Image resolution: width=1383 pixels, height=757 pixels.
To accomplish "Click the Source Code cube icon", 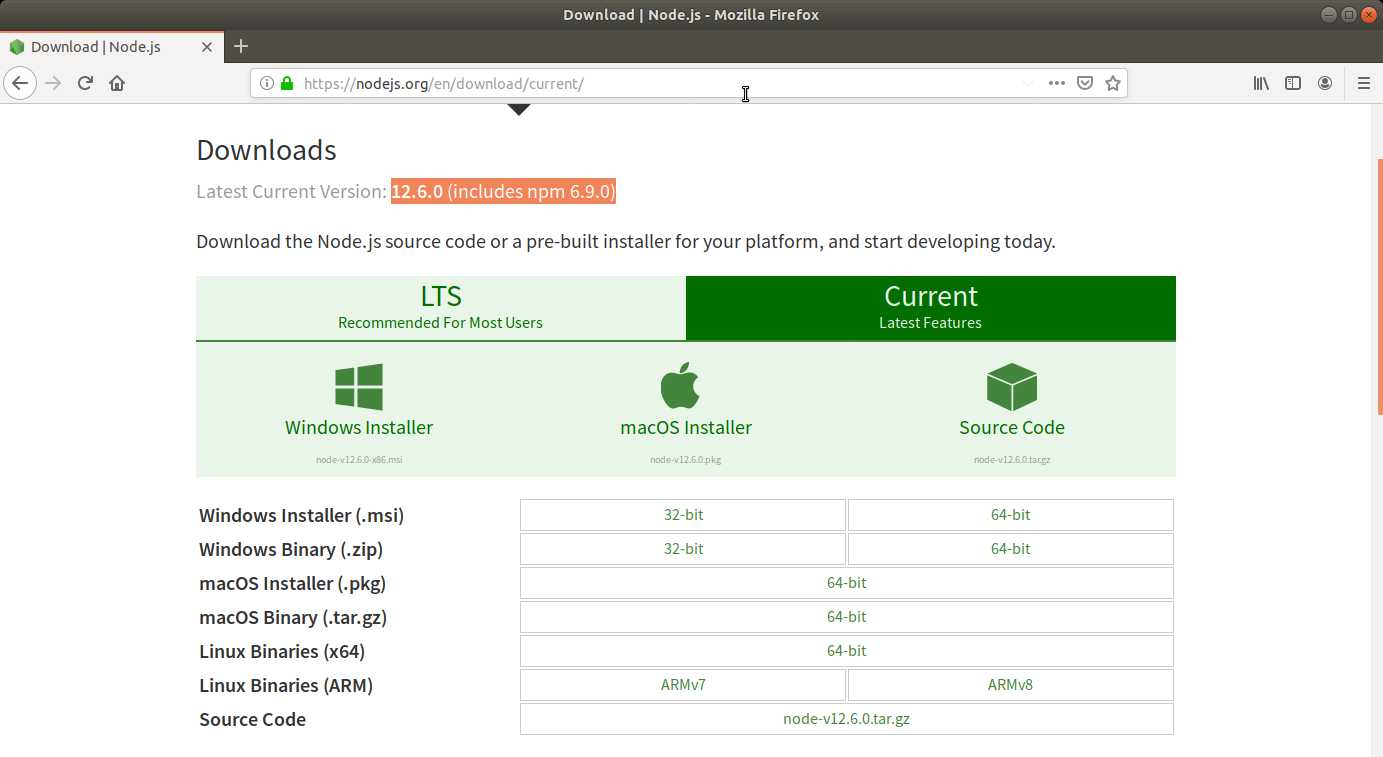I will [x=1012, y=387].
